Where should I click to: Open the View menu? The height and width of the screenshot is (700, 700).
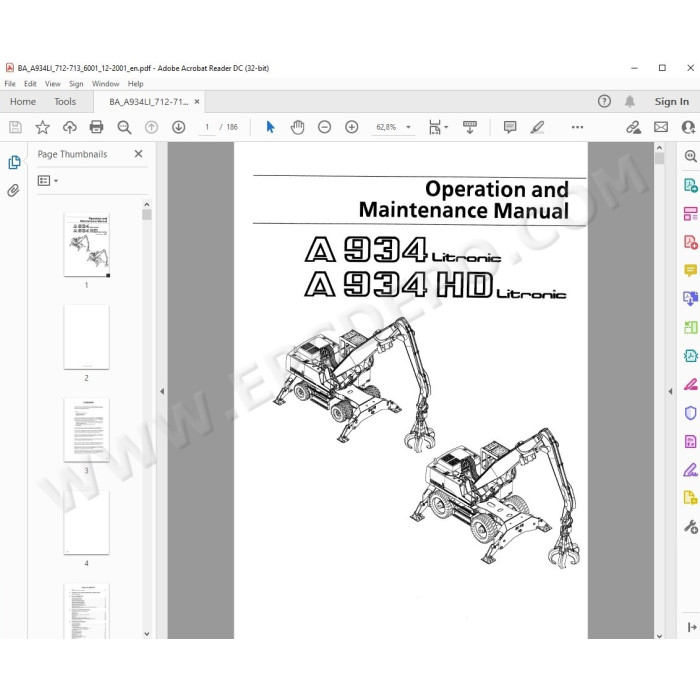pyautogui.click(x=53, y=83)
